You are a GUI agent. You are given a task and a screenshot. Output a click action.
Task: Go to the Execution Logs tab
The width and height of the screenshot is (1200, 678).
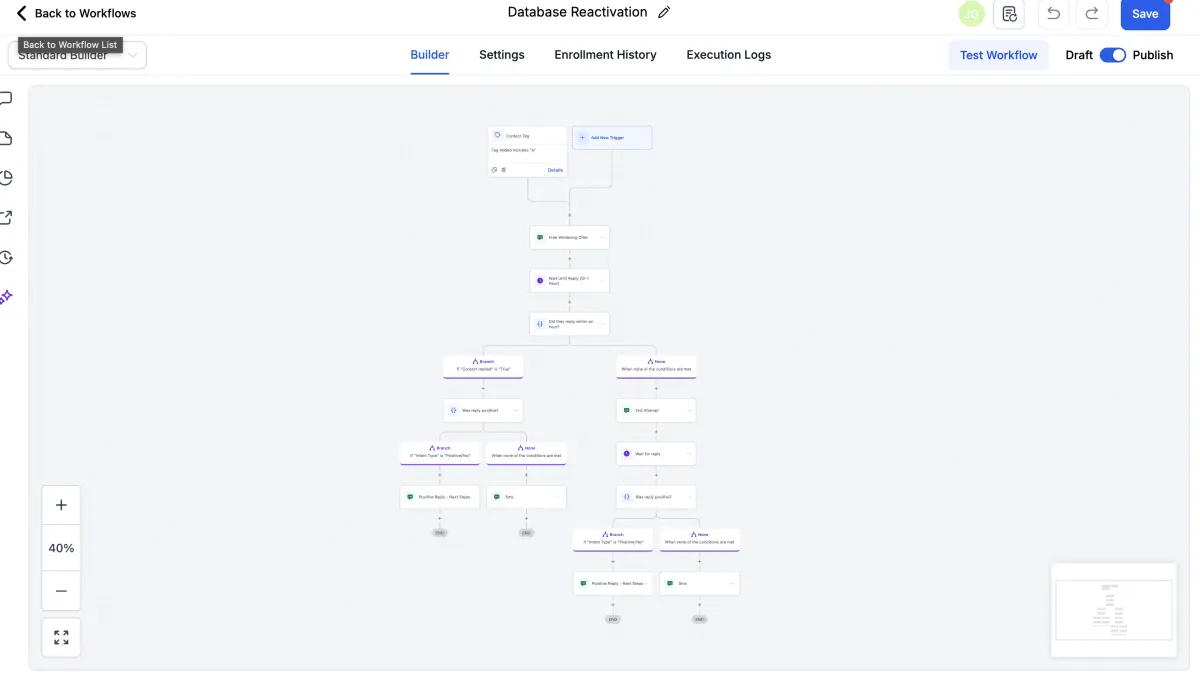point(728,55)
